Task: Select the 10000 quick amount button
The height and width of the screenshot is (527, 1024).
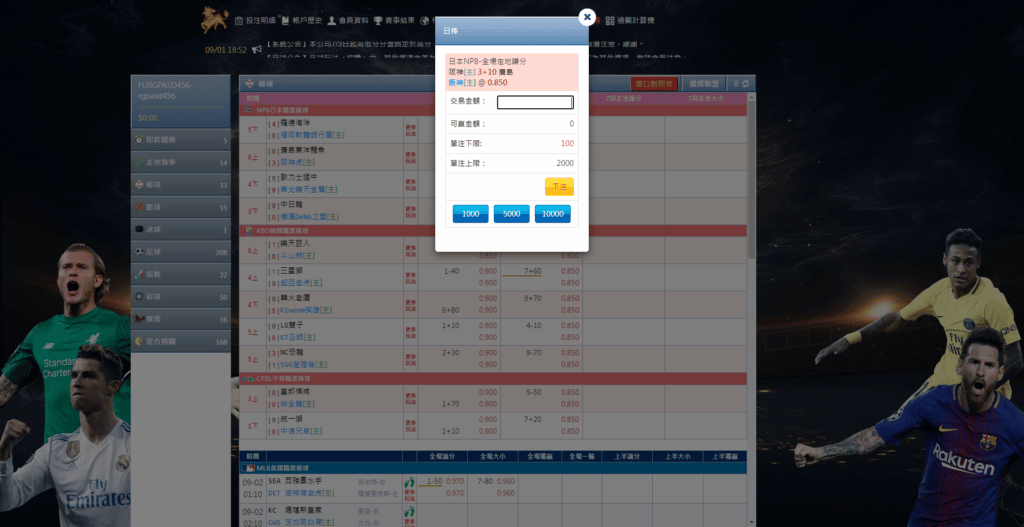Action: pyautogui.click(x=552, y=214)
